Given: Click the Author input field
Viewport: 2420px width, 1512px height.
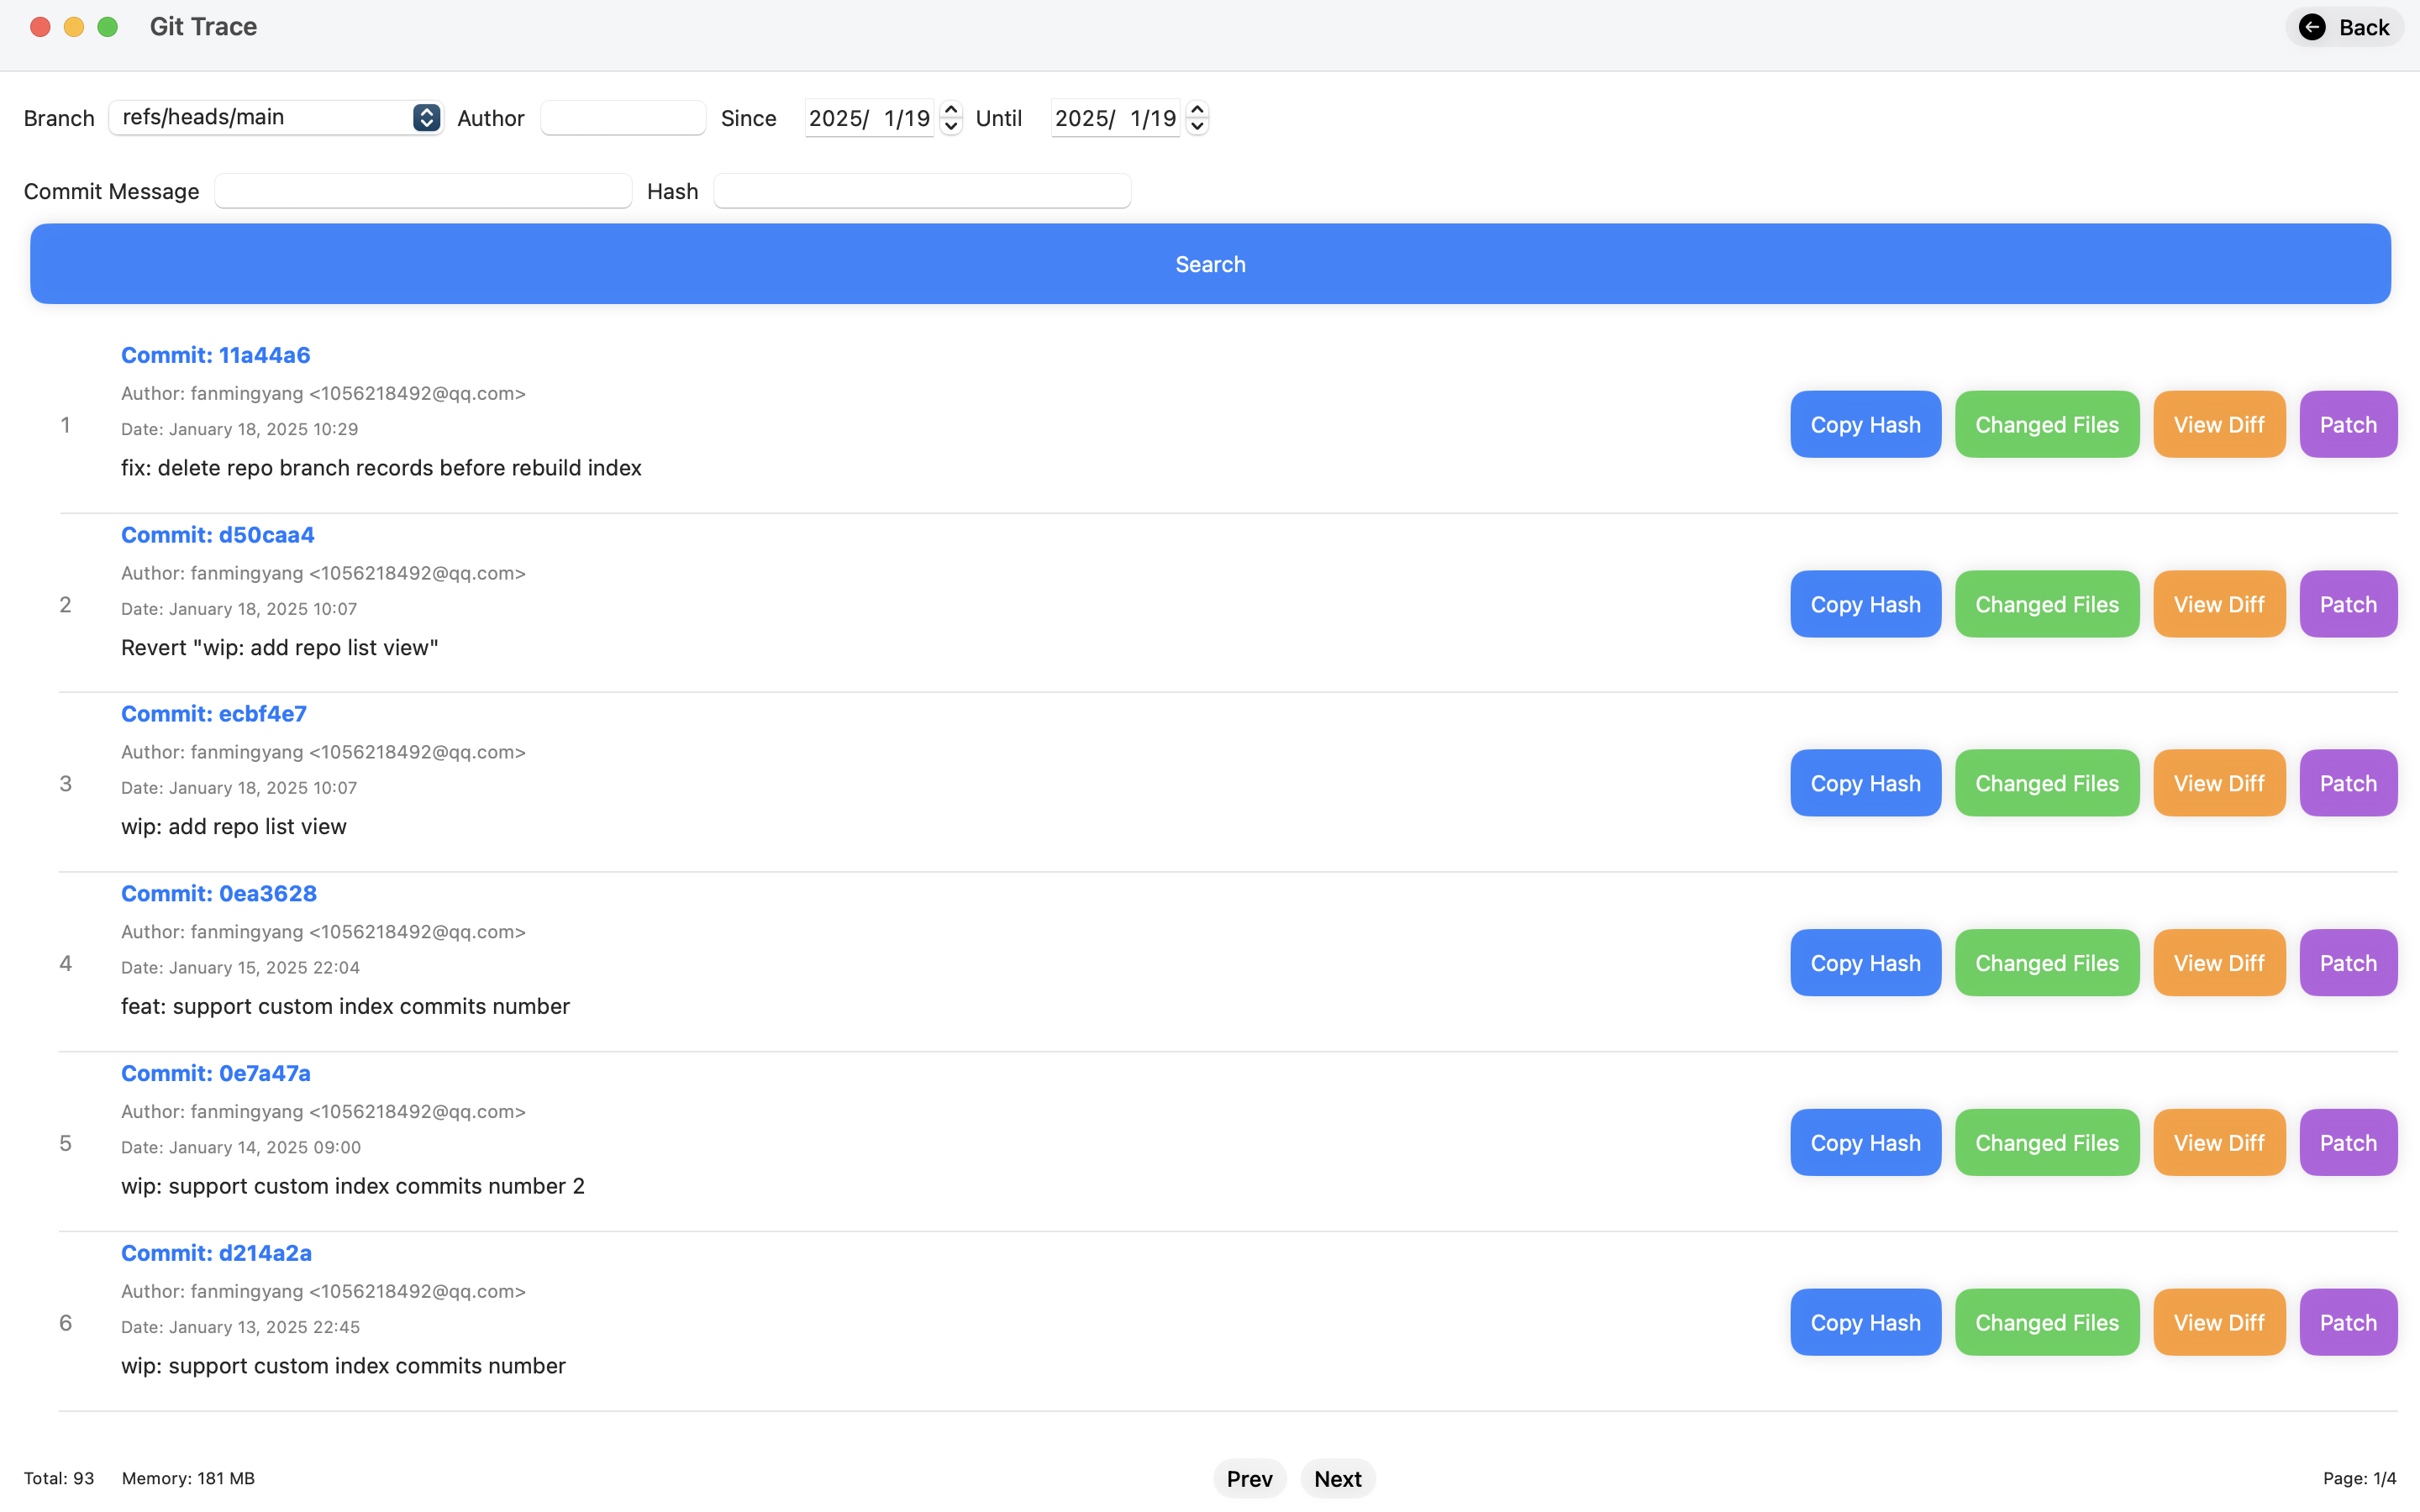Looking at the screenshot, I should pyautogui.click(x=622, y=117).
